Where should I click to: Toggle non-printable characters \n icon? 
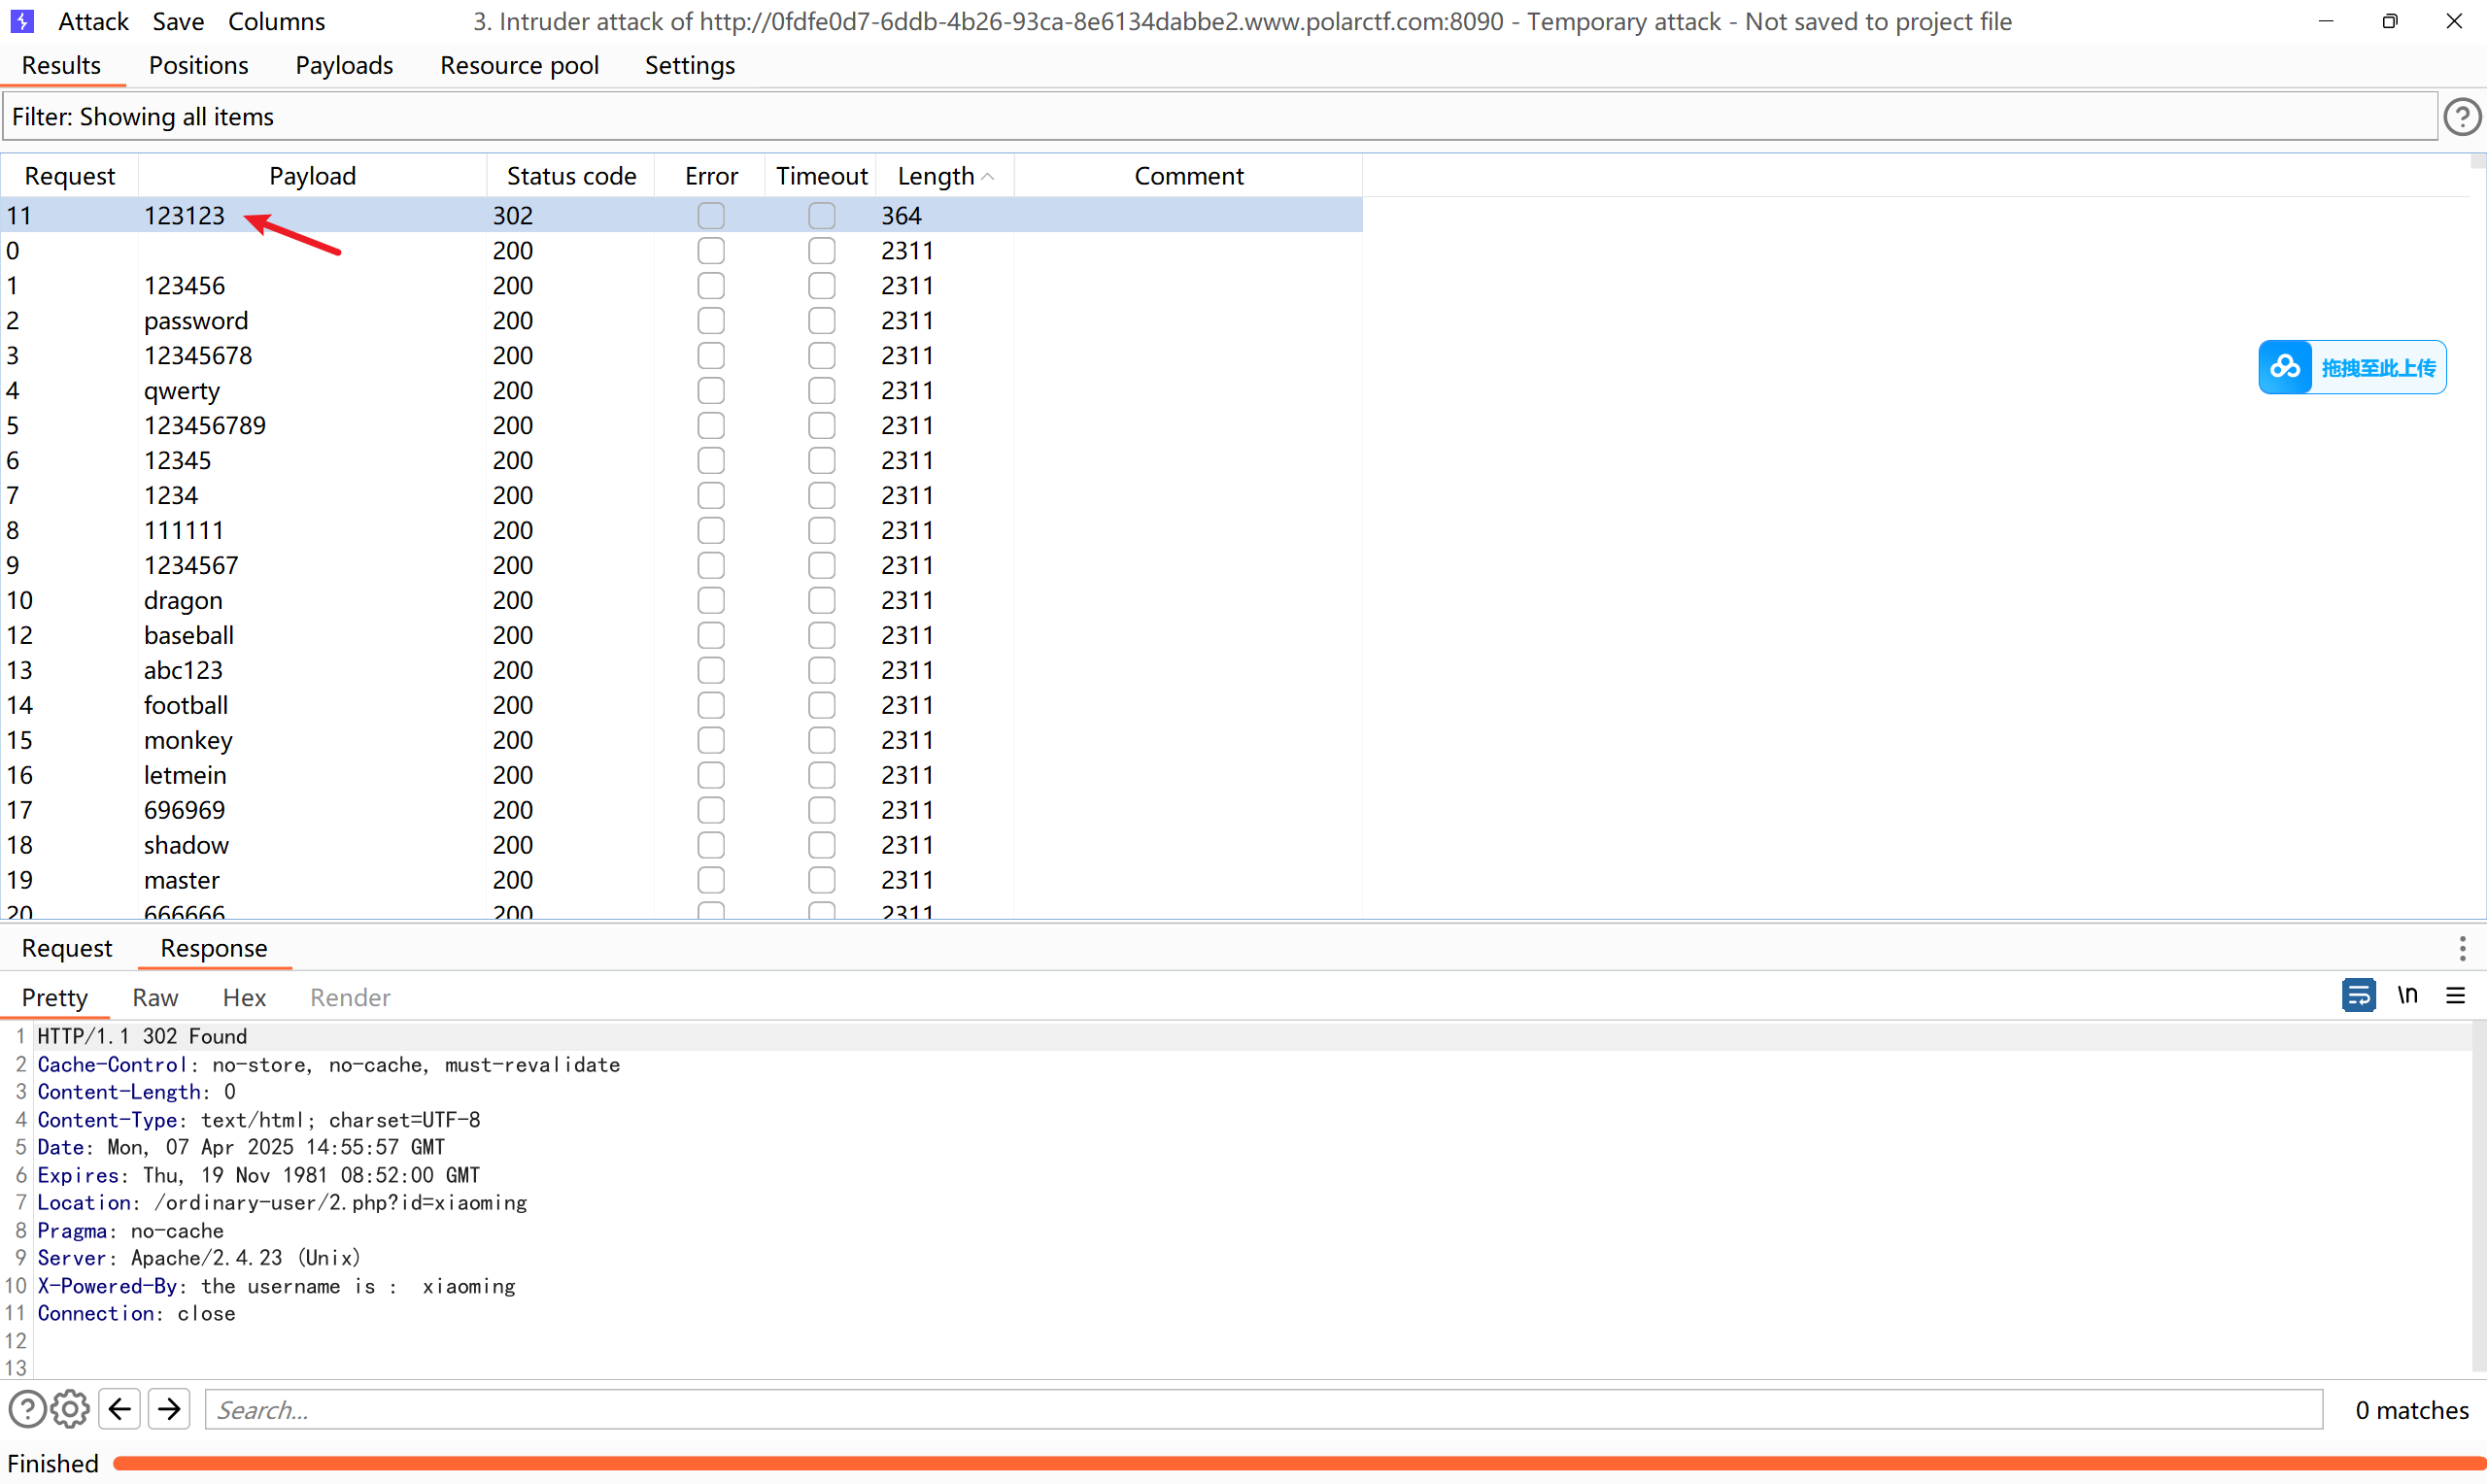click(x=2407, y=996)
